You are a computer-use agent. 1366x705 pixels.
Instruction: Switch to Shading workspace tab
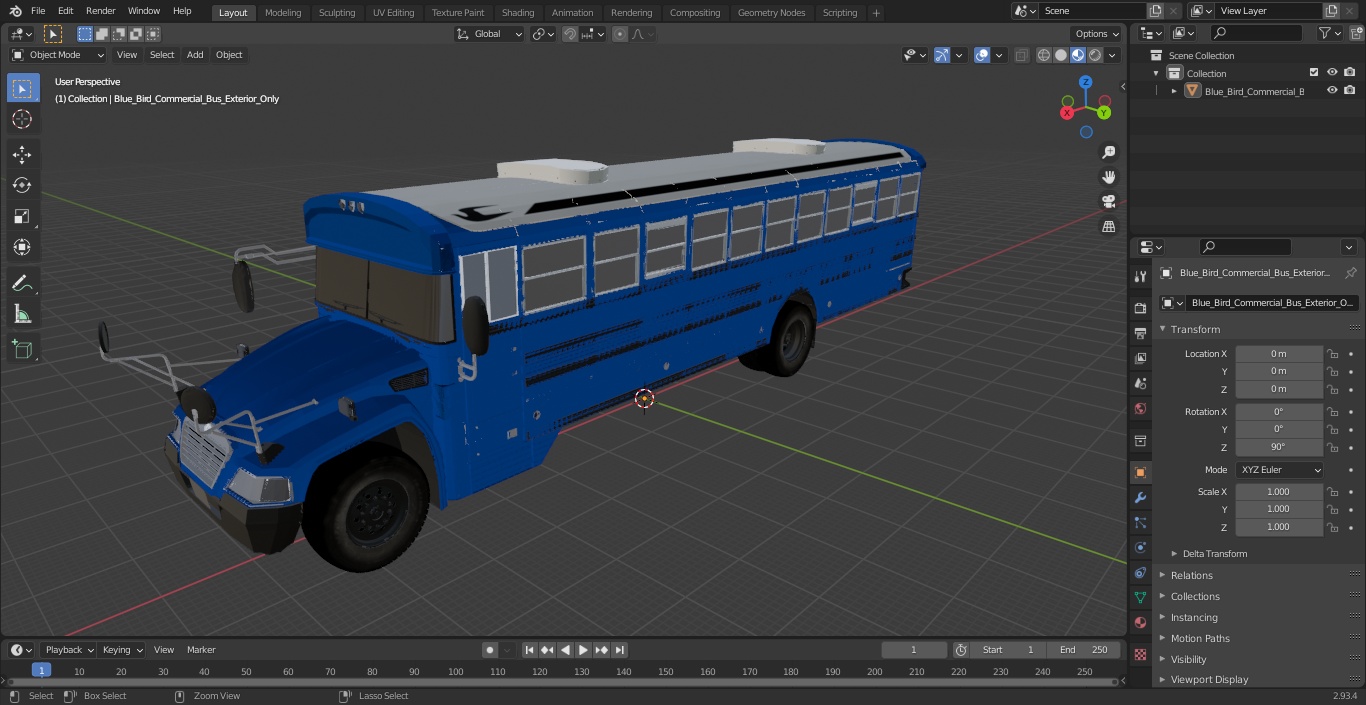(x=518, y=13)
